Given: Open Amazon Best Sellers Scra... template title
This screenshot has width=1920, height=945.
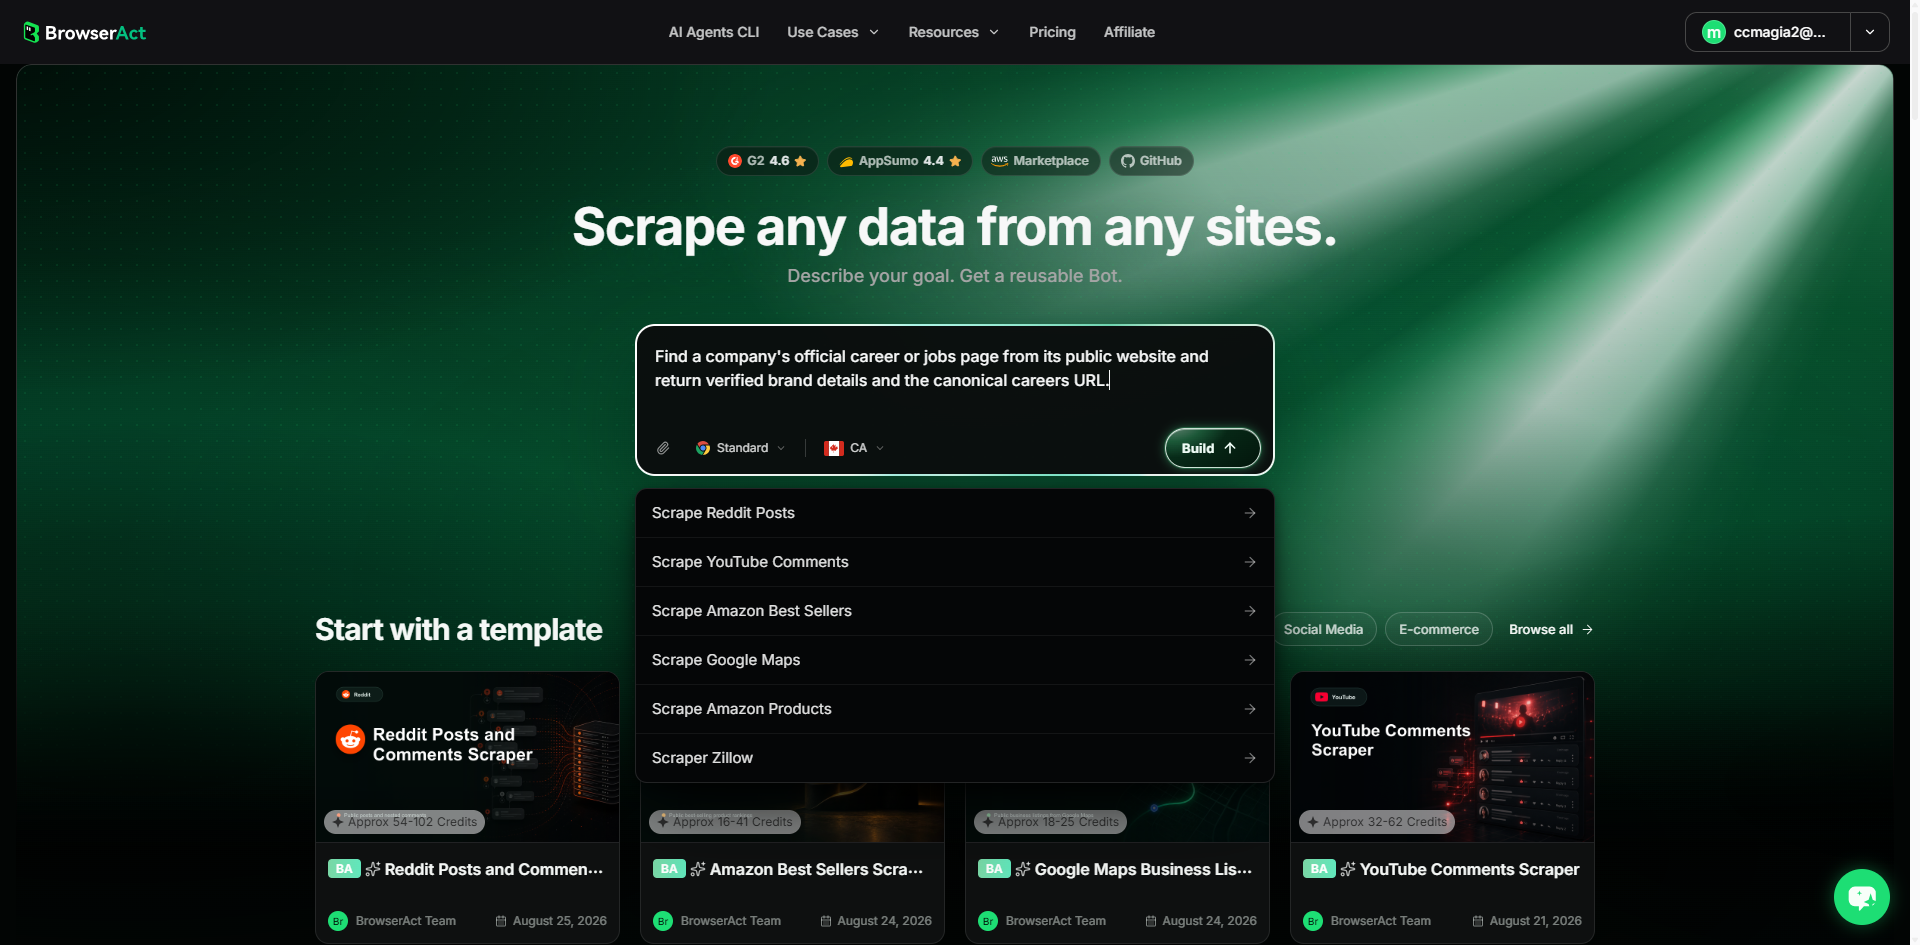Looking at the screenshot, I should click(817, 870).
